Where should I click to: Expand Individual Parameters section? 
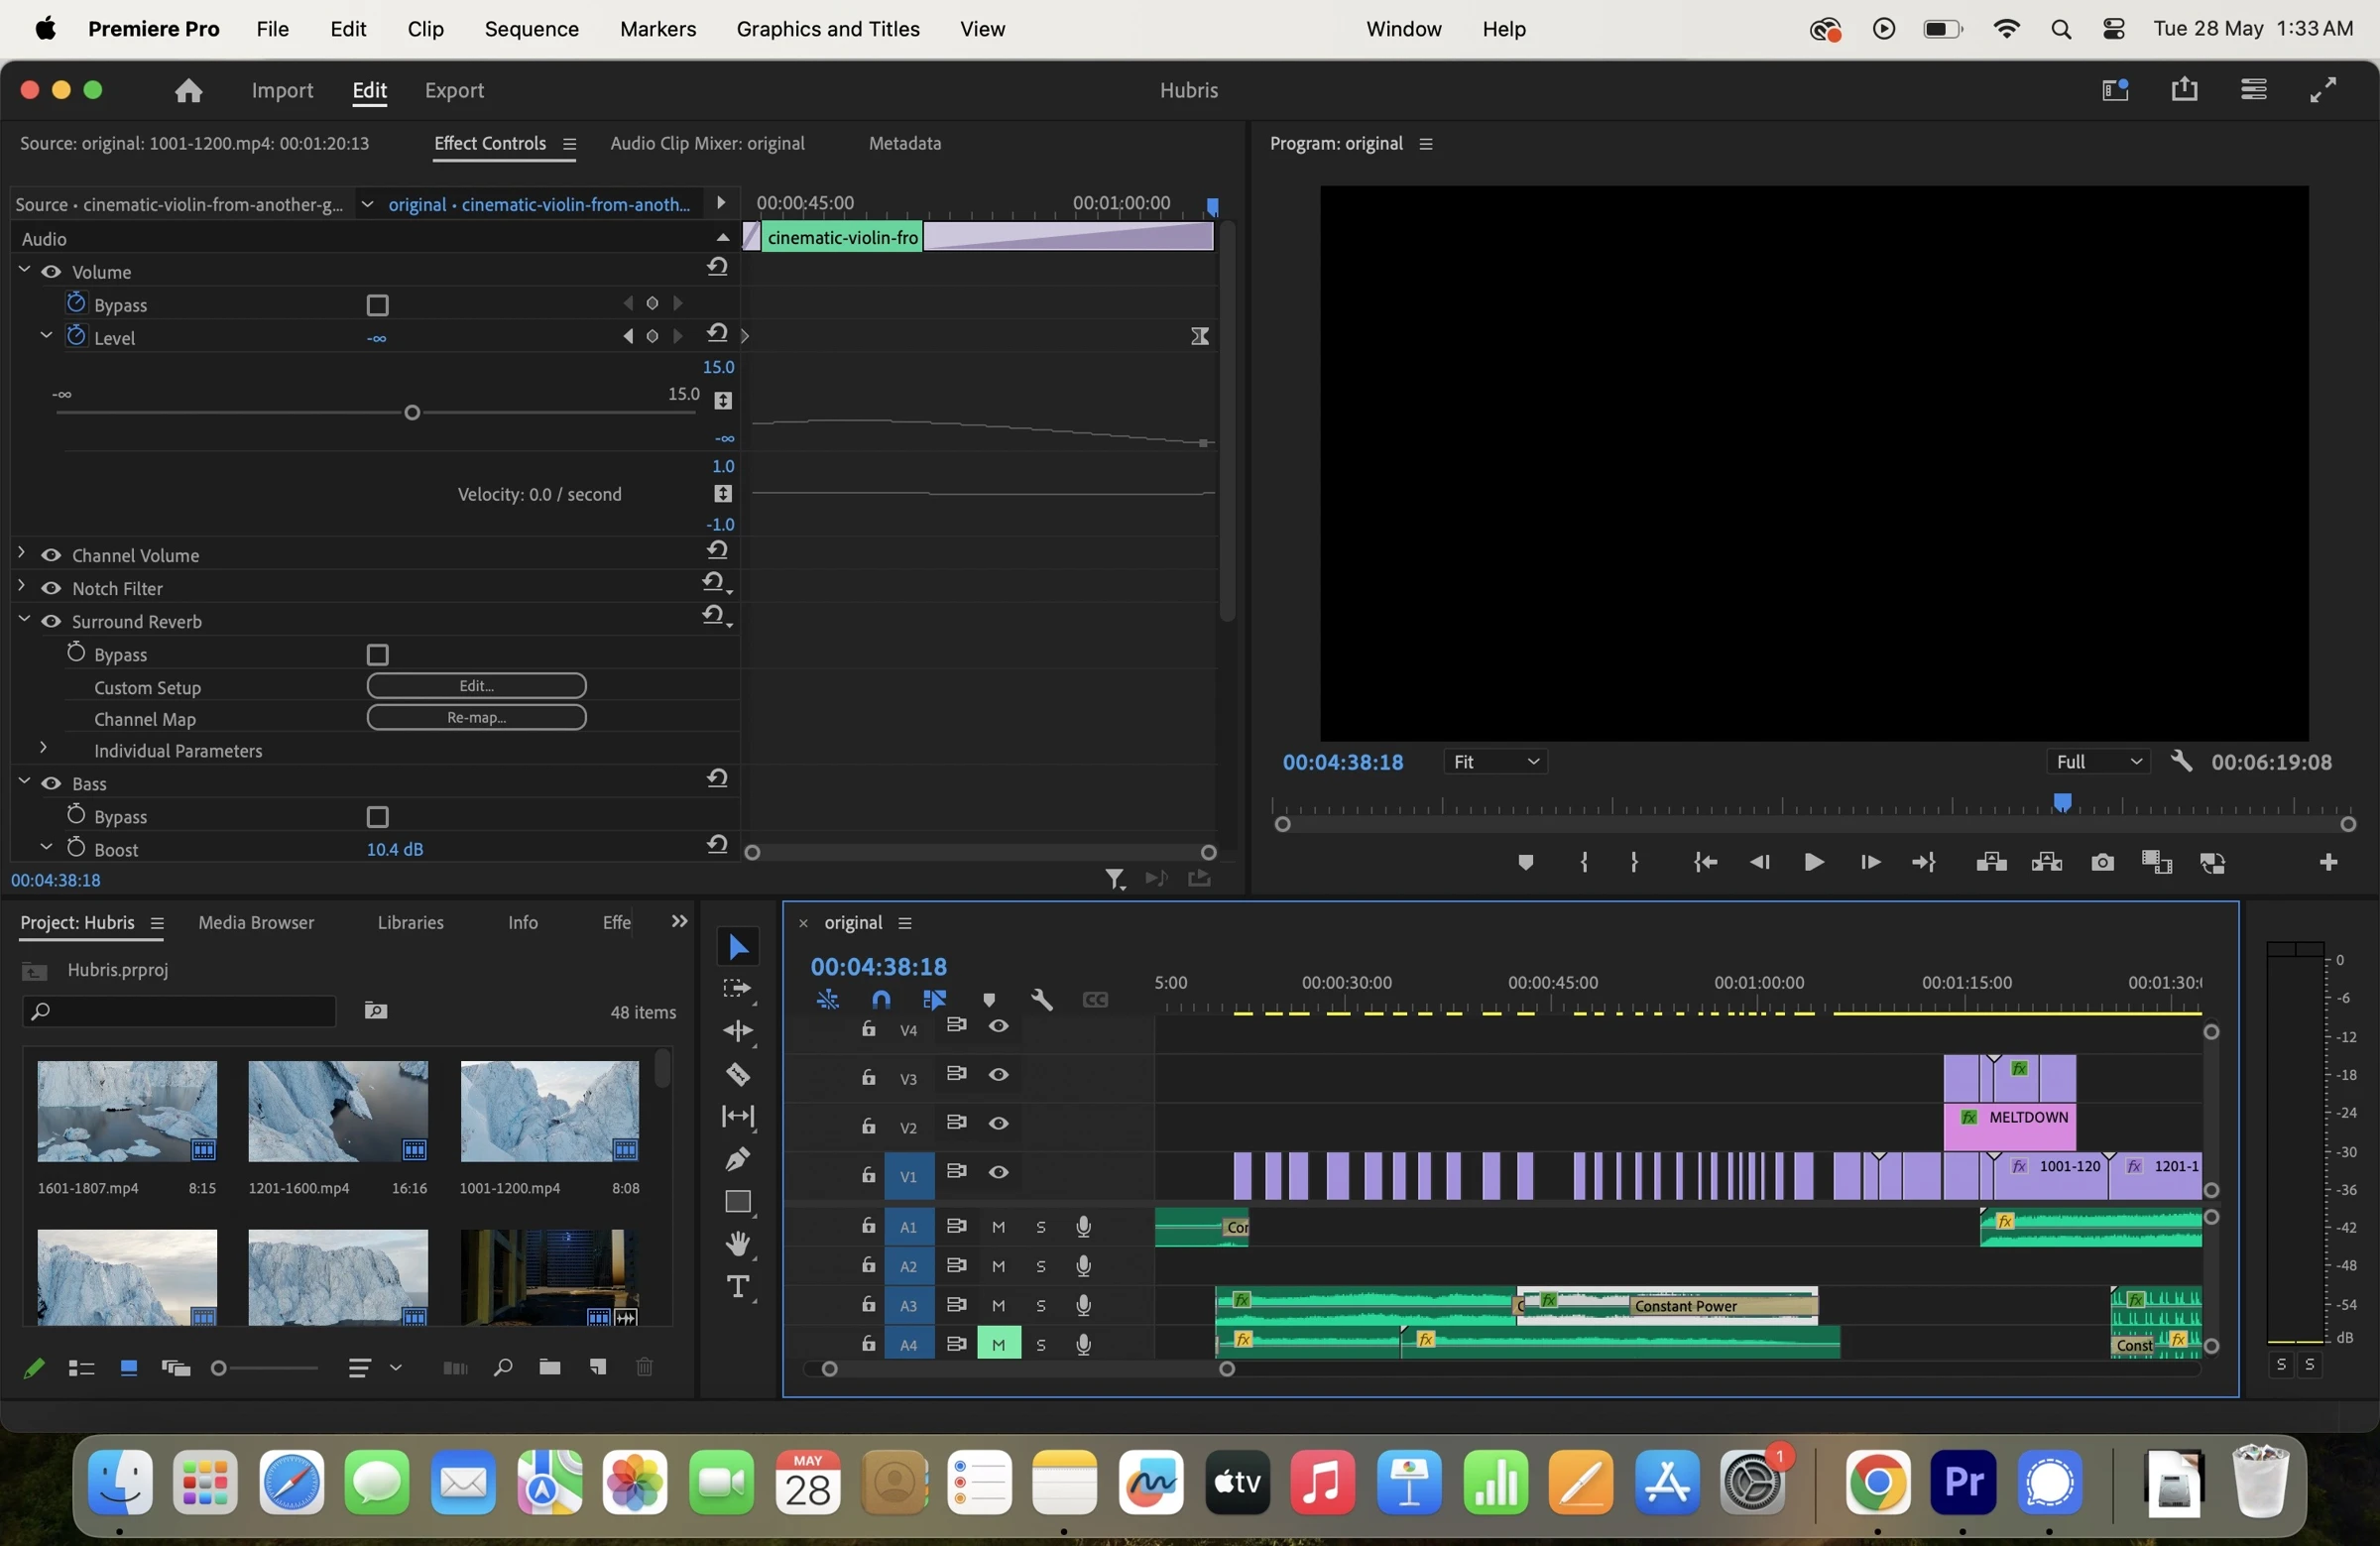(x=43, y=749)
